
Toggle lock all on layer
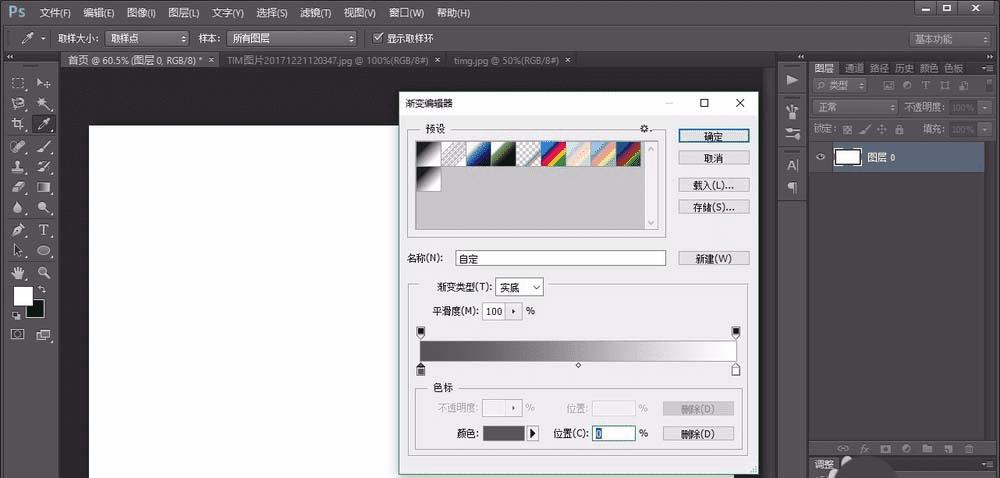point(899,129)
